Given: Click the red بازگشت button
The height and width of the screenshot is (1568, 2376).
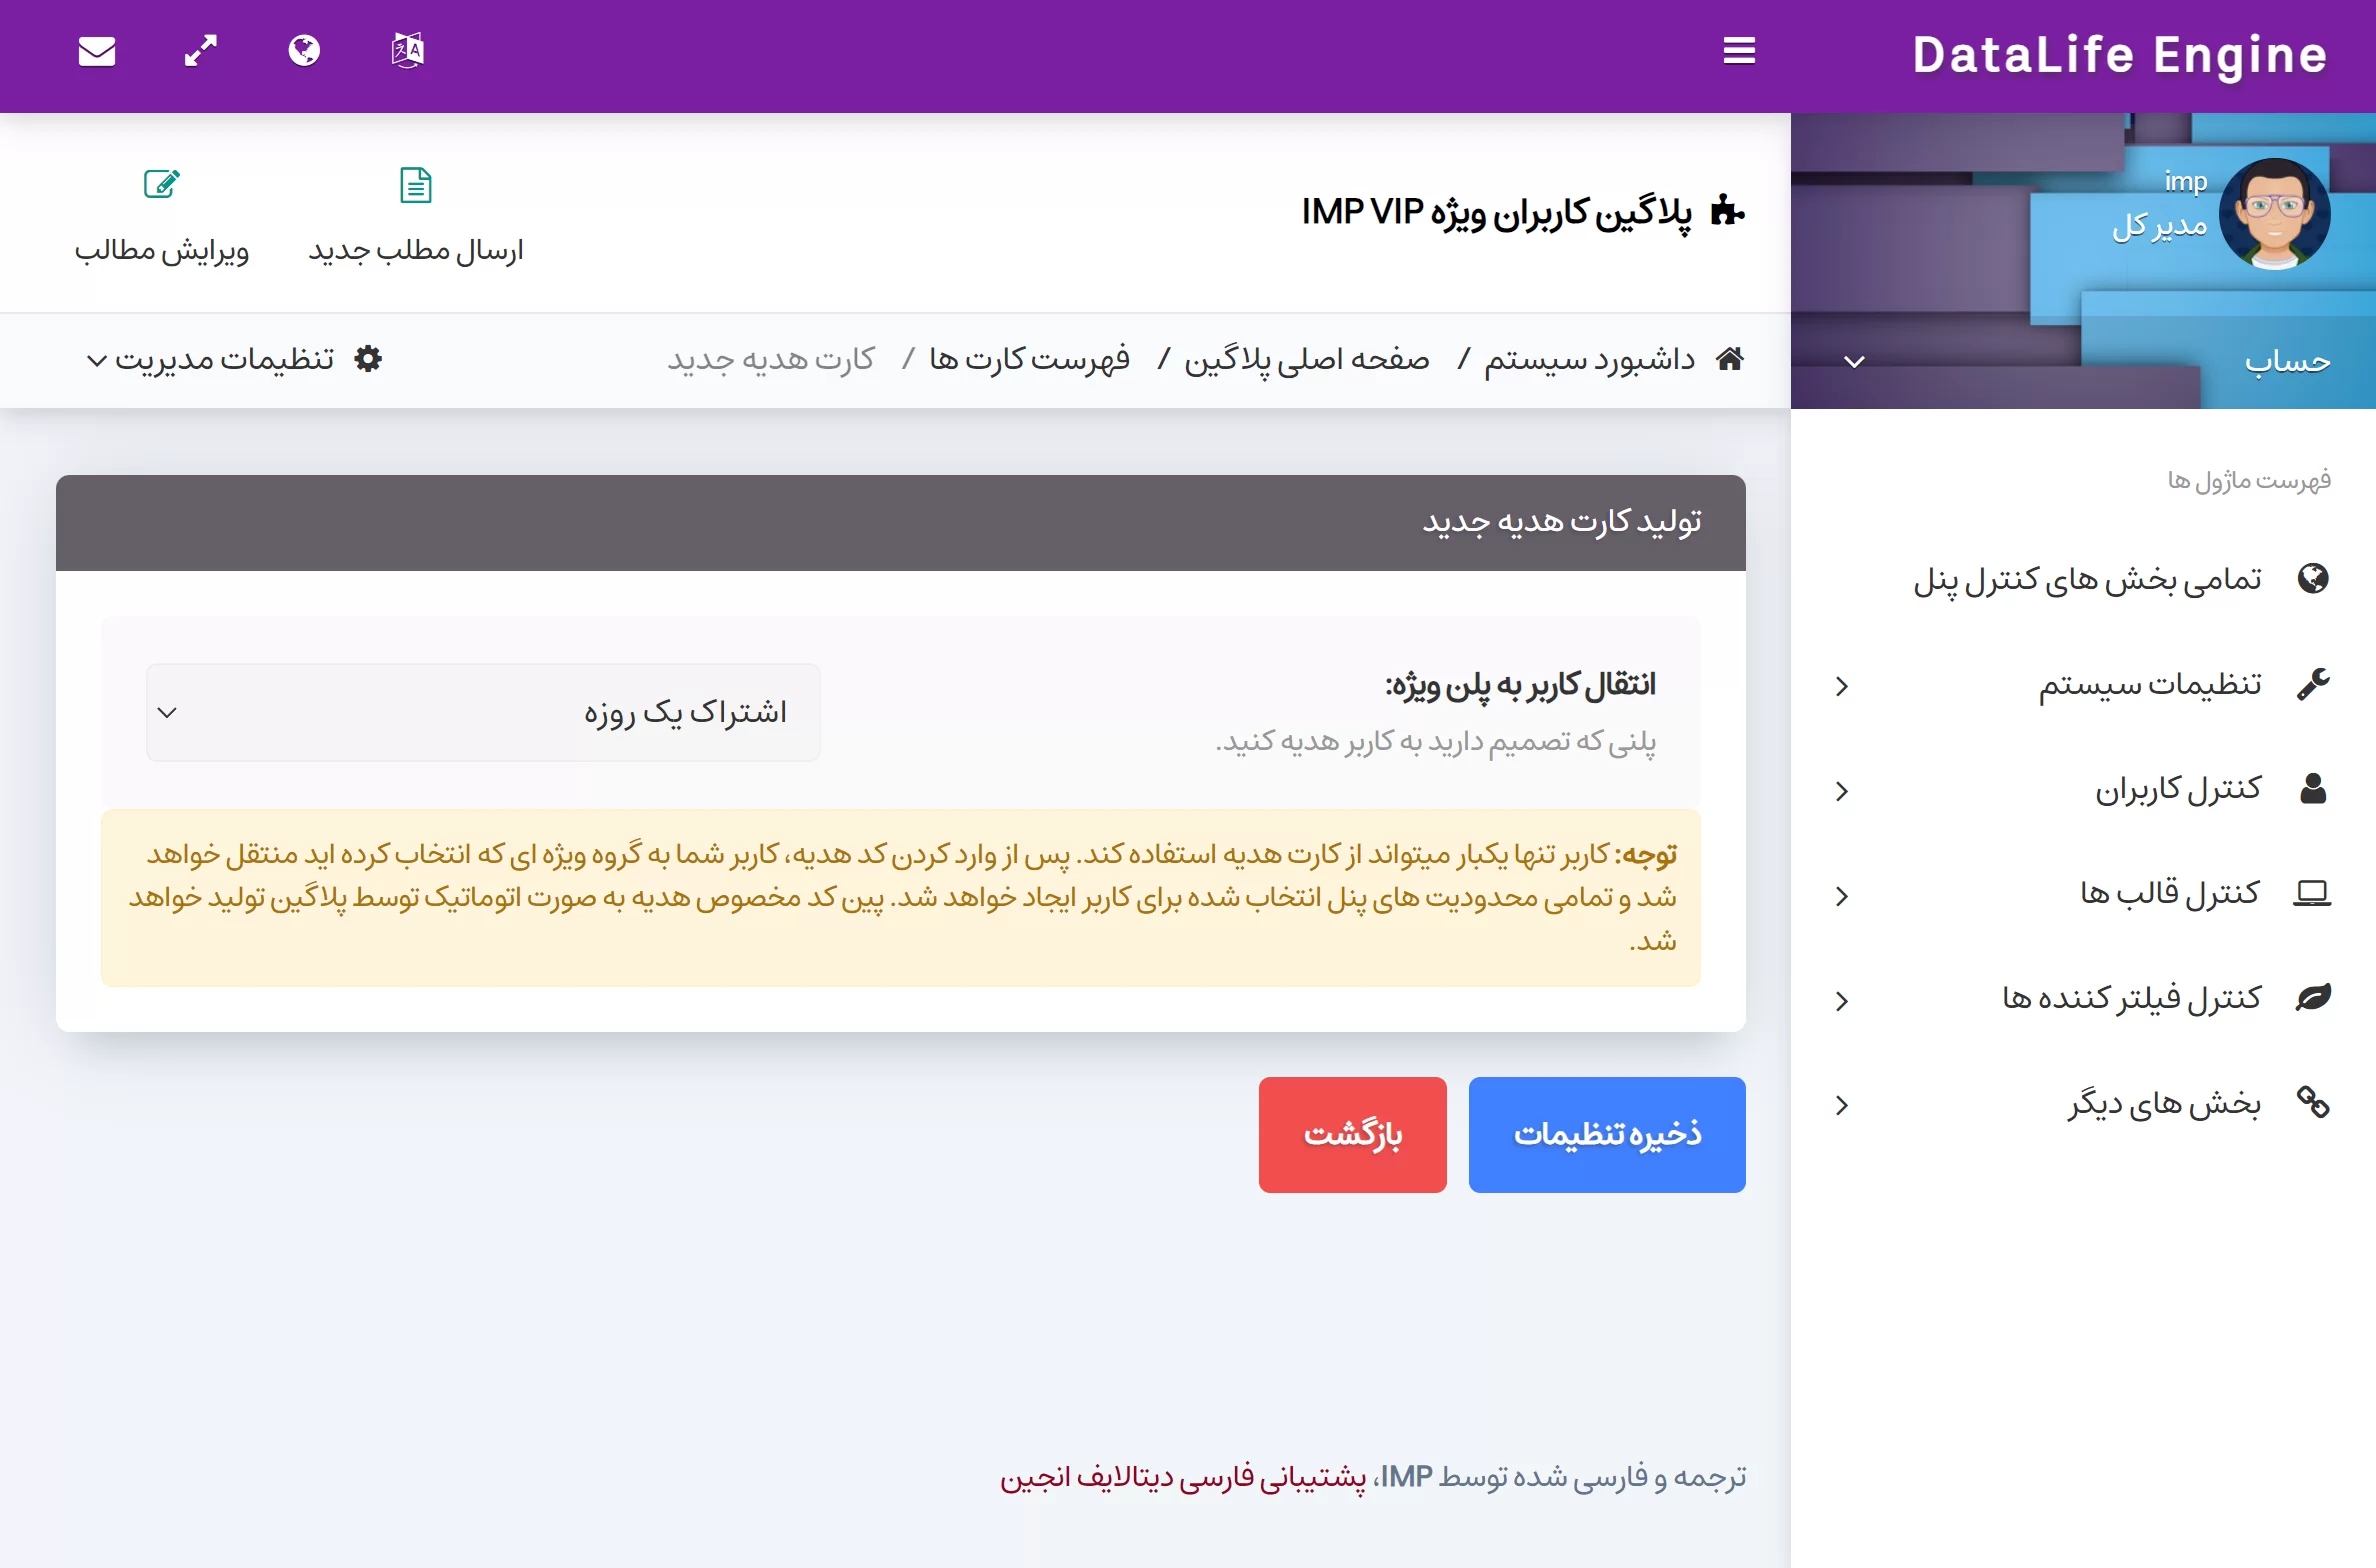Looking at the screenshot, I should [x=1352, y=1134].
